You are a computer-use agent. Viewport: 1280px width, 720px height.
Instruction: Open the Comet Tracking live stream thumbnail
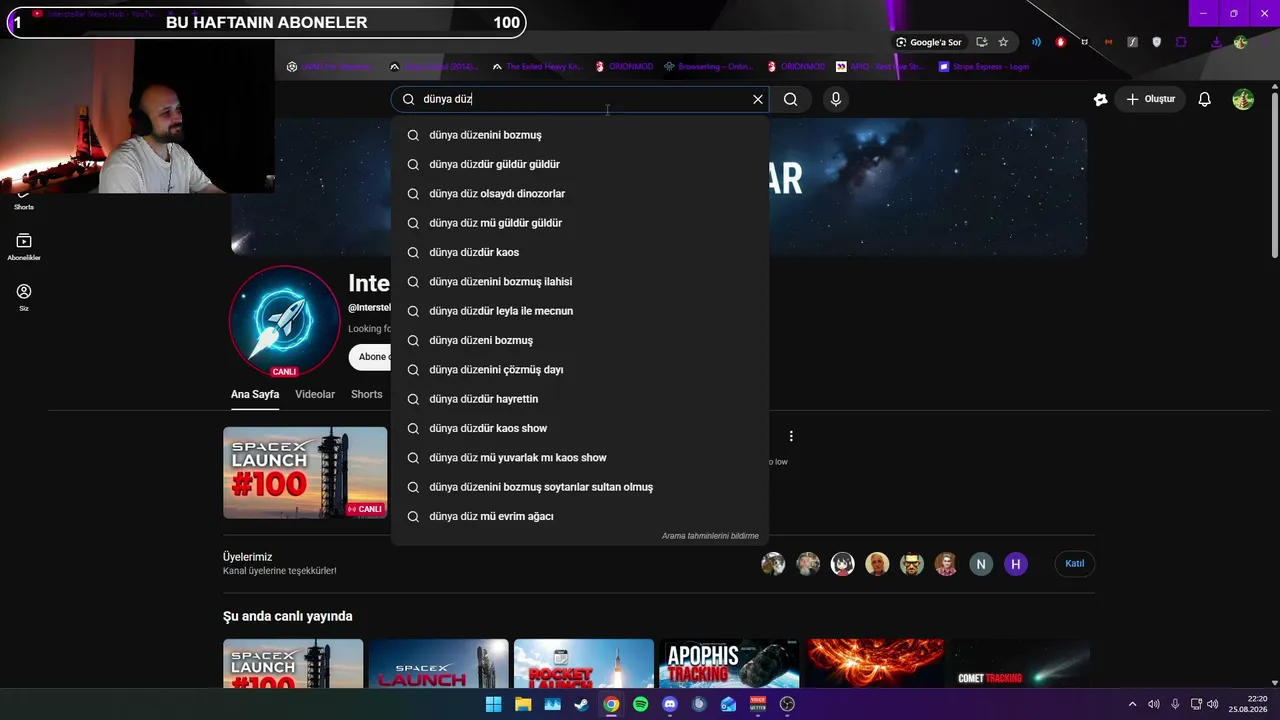[1019, 663]
